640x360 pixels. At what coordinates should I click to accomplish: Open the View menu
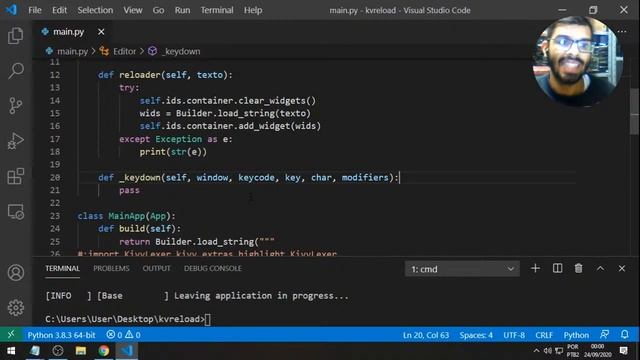(133, 10)
